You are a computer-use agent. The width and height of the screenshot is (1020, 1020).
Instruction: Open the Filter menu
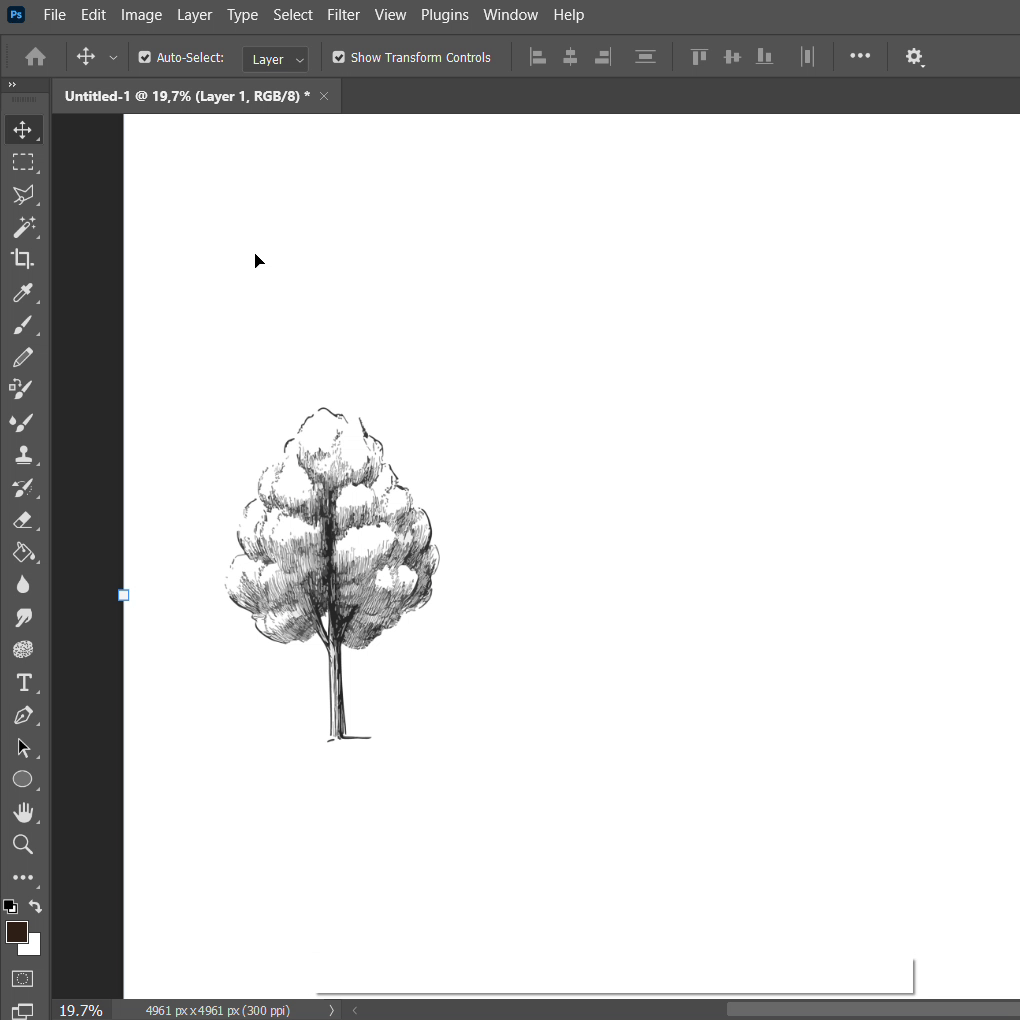[343, 15]
